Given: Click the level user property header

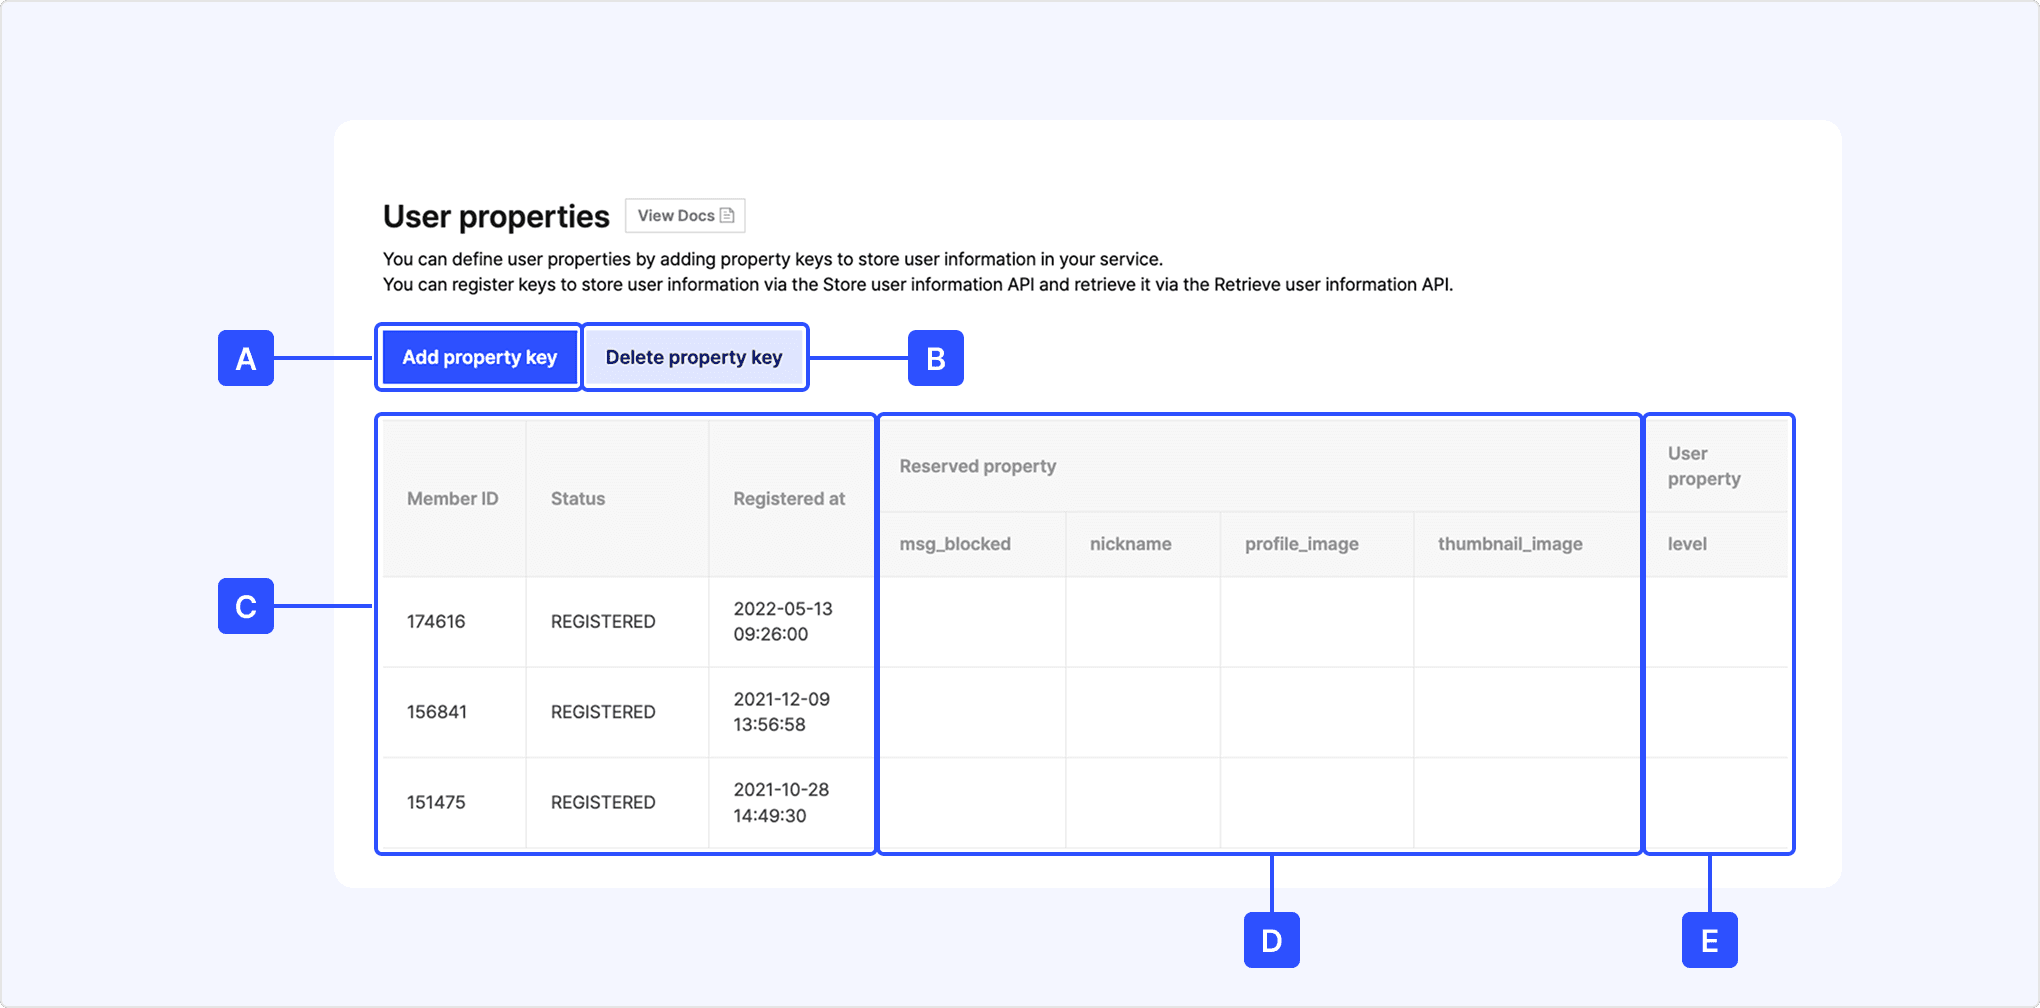Looking at the screenshot, I should pos(1687,544).
